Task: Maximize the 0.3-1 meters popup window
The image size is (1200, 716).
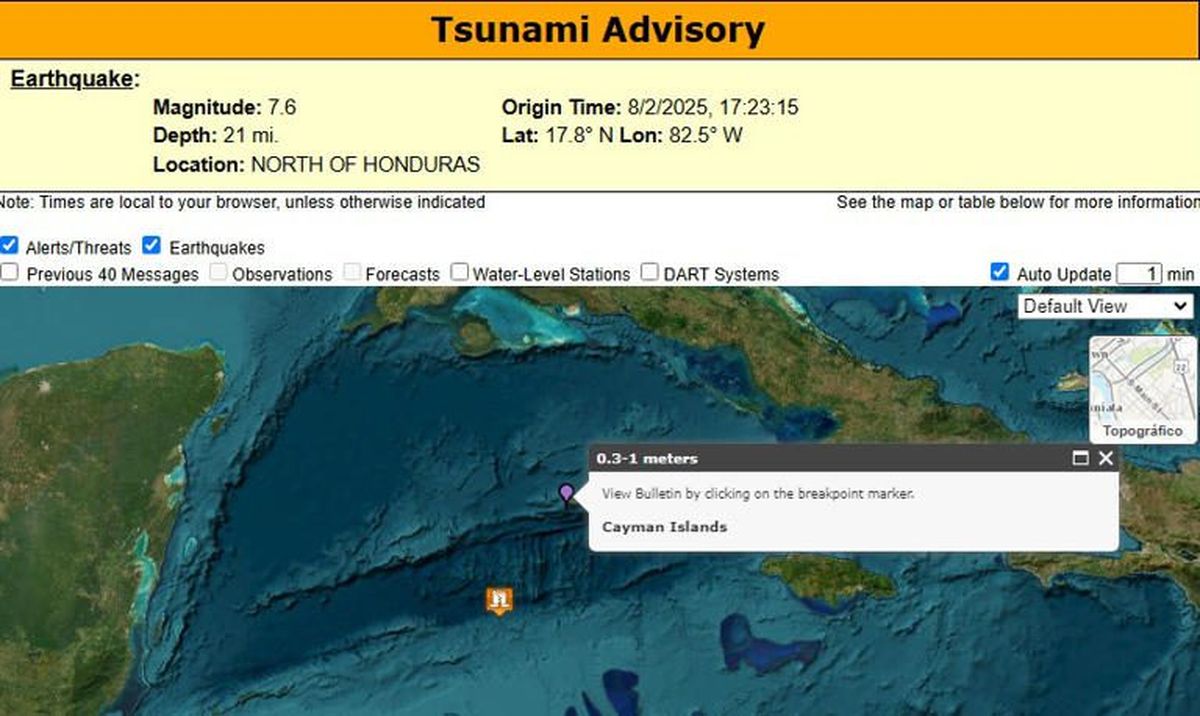Action: 1080,459
